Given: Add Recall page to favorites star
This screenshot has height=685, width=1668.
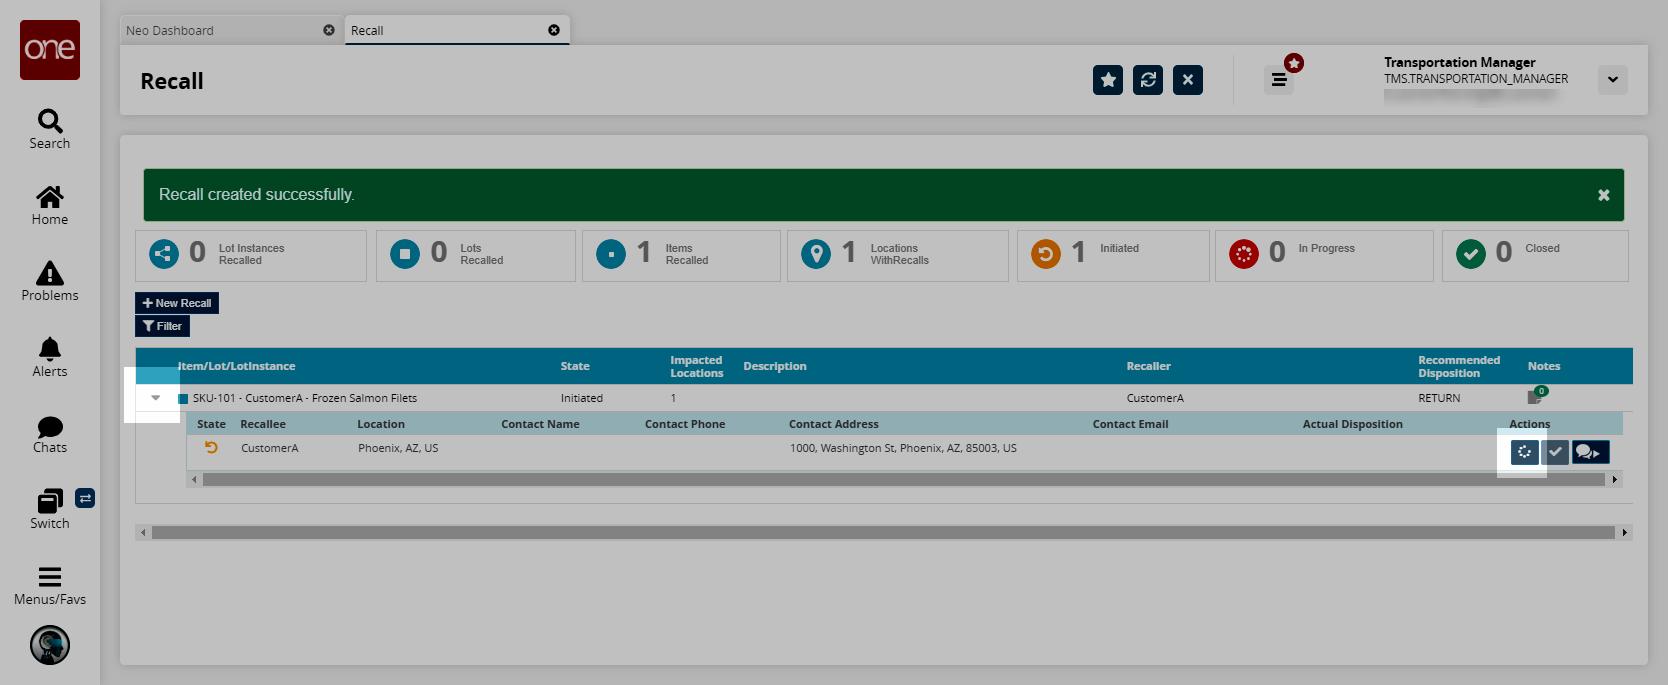Looking at the screenshot, I should coord(1108,80).
